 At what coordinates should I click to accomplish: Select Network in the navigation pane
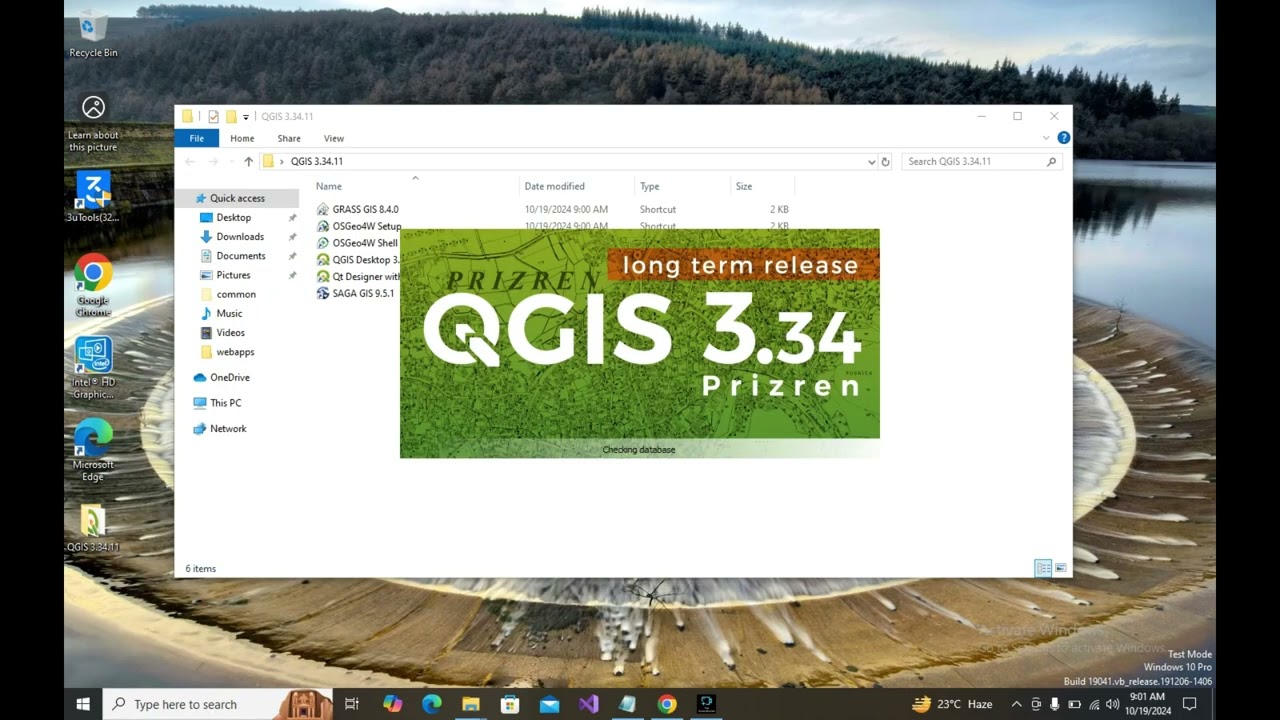pos(228,428)
